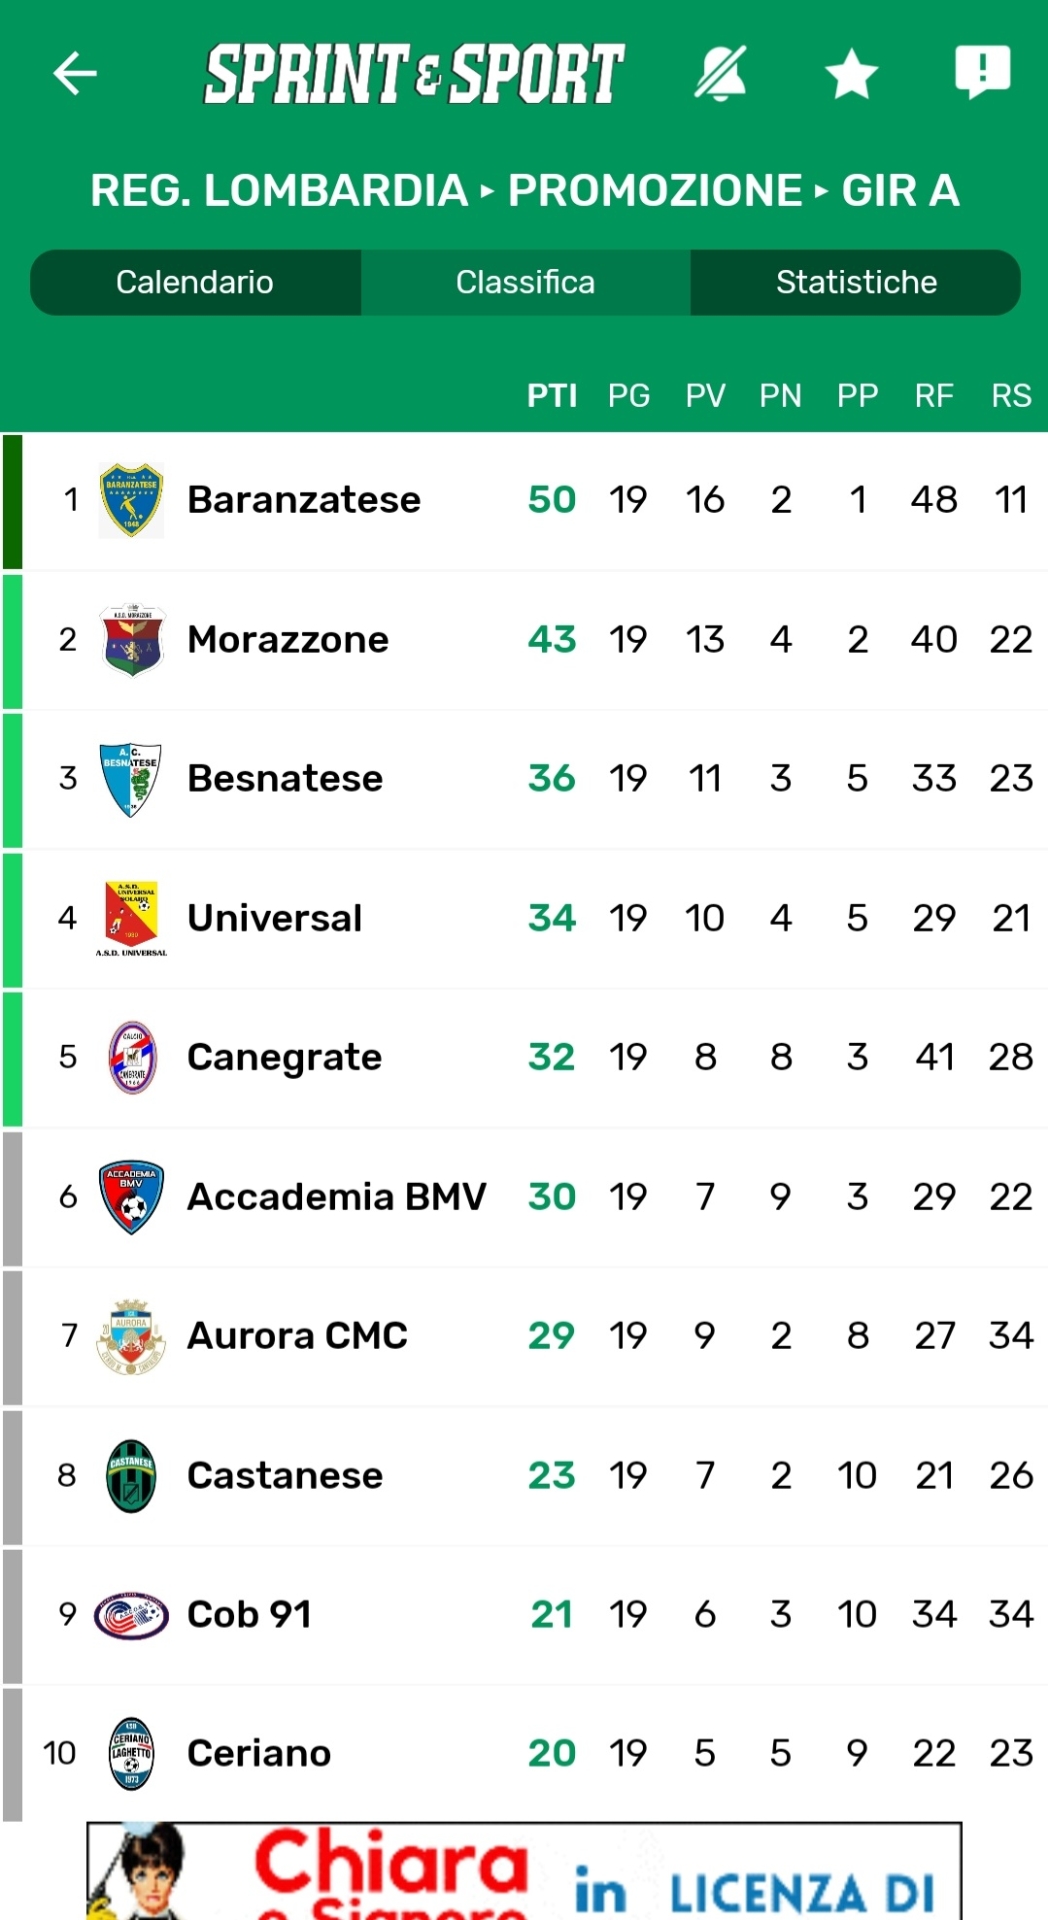Tap the favorite star icon
This screenshot has width=1048, height=1920.
tap(851, 74)
